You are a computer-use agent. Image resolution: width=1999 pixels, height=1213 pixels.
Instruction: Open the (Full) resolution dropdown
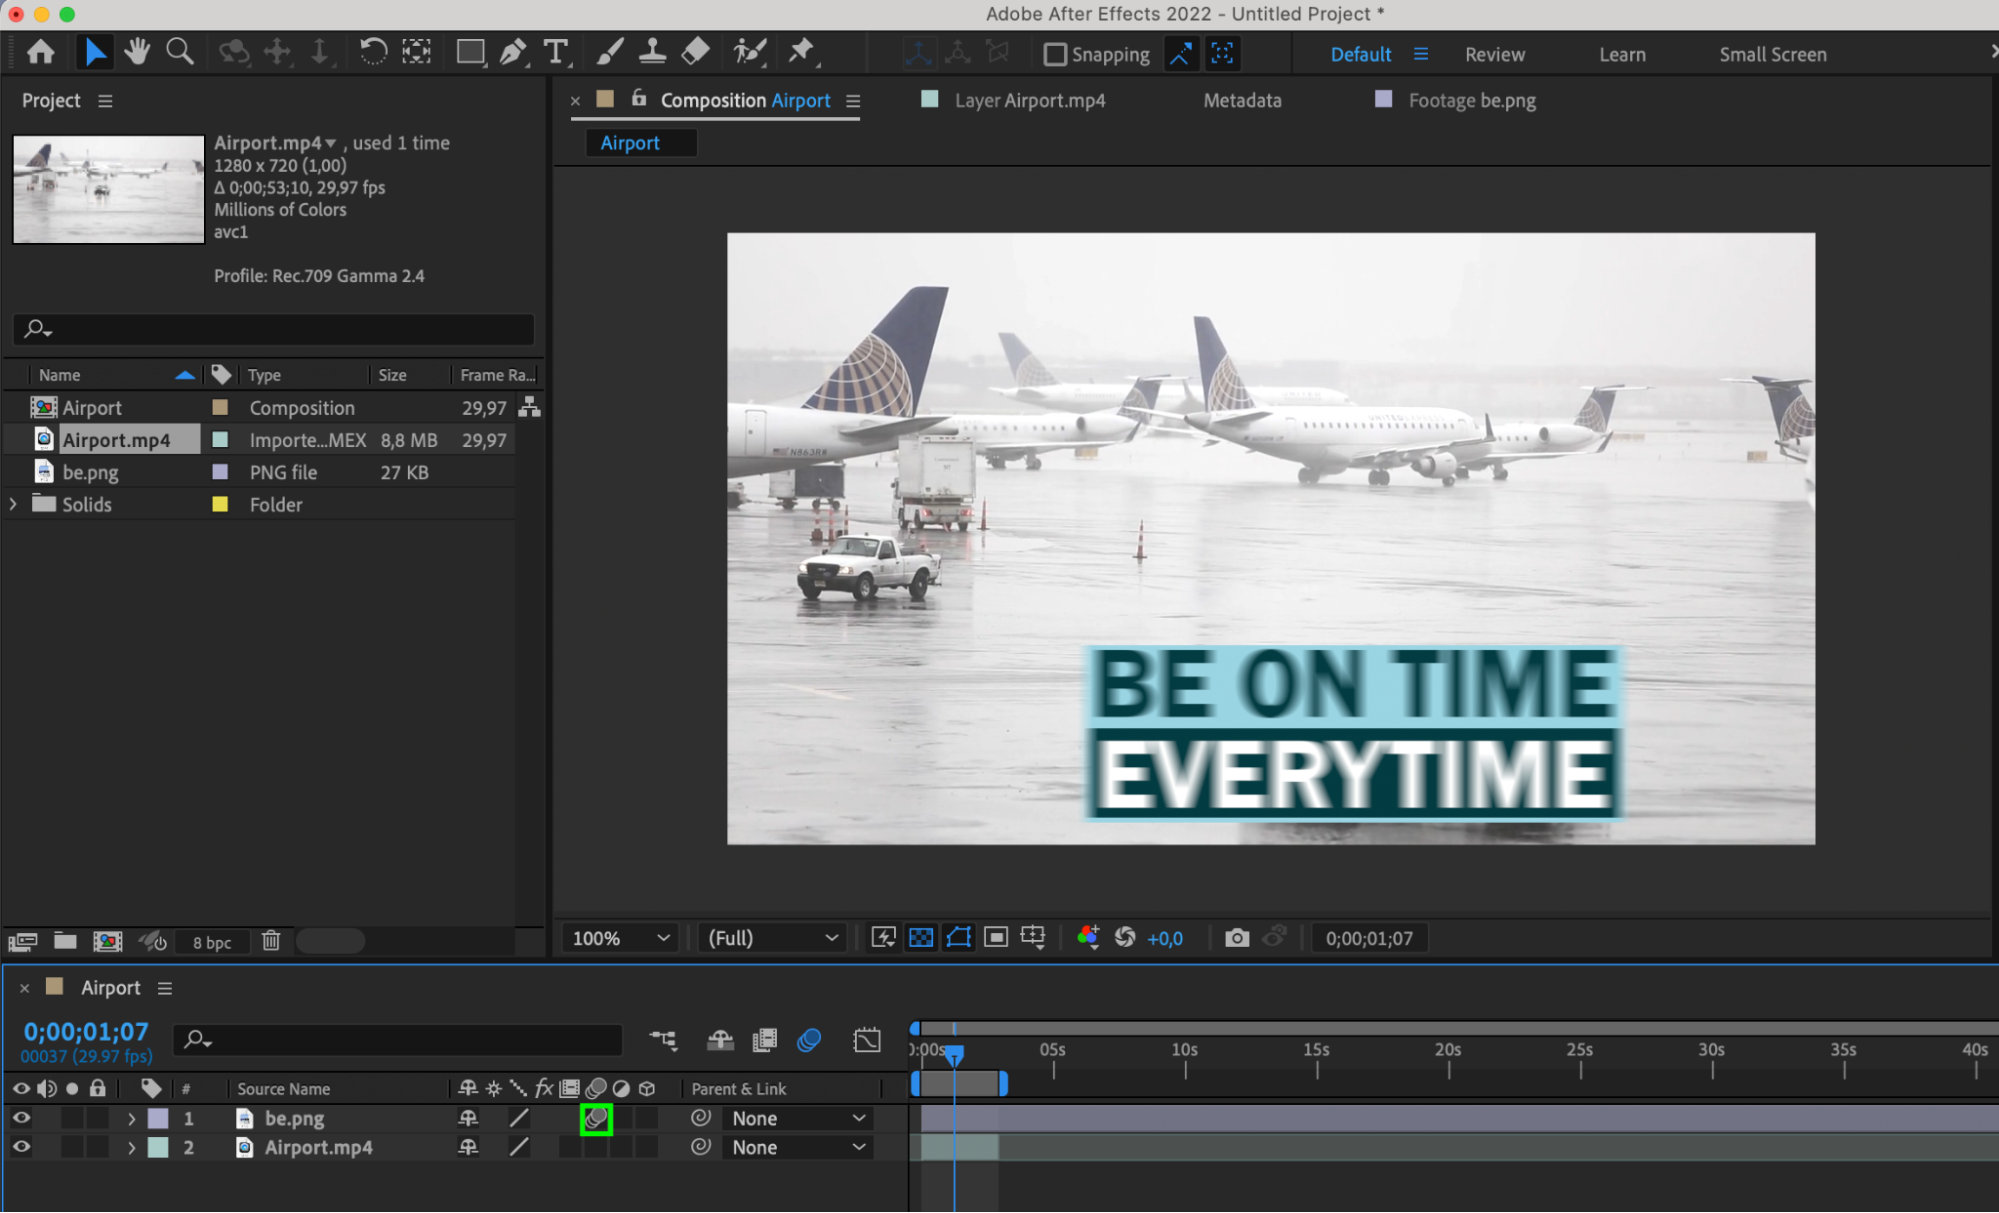(772, 938)
